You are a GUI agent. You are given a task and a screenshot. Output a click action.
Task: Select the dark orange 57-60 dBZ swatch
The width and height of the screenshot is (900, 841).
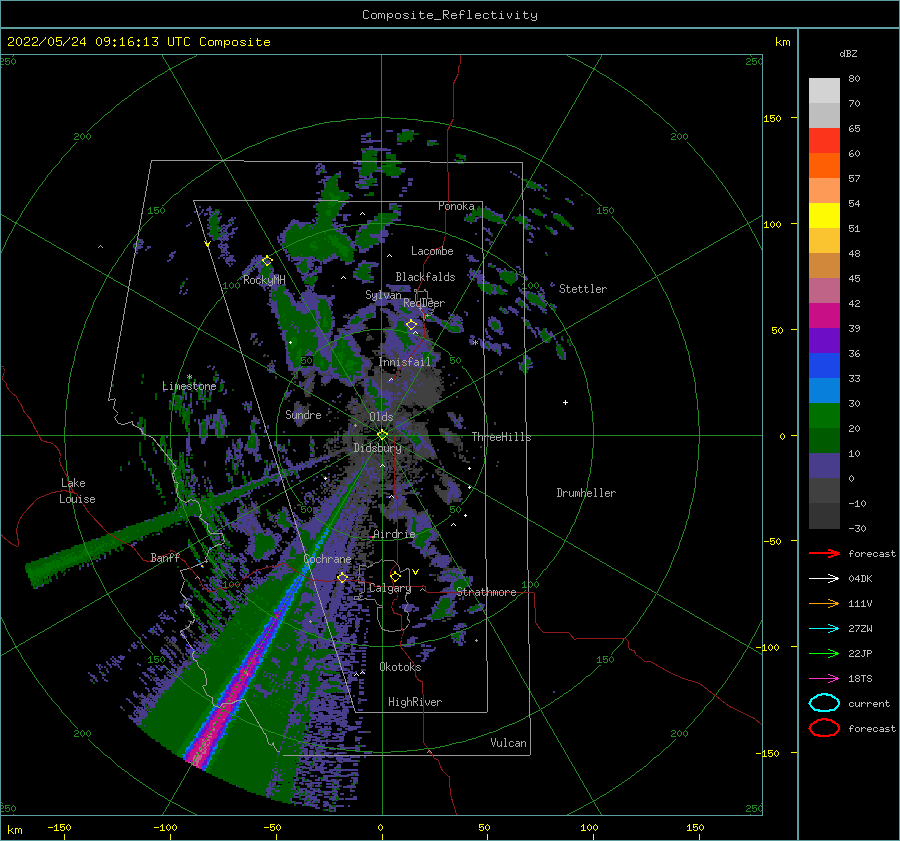pos(824,165)
